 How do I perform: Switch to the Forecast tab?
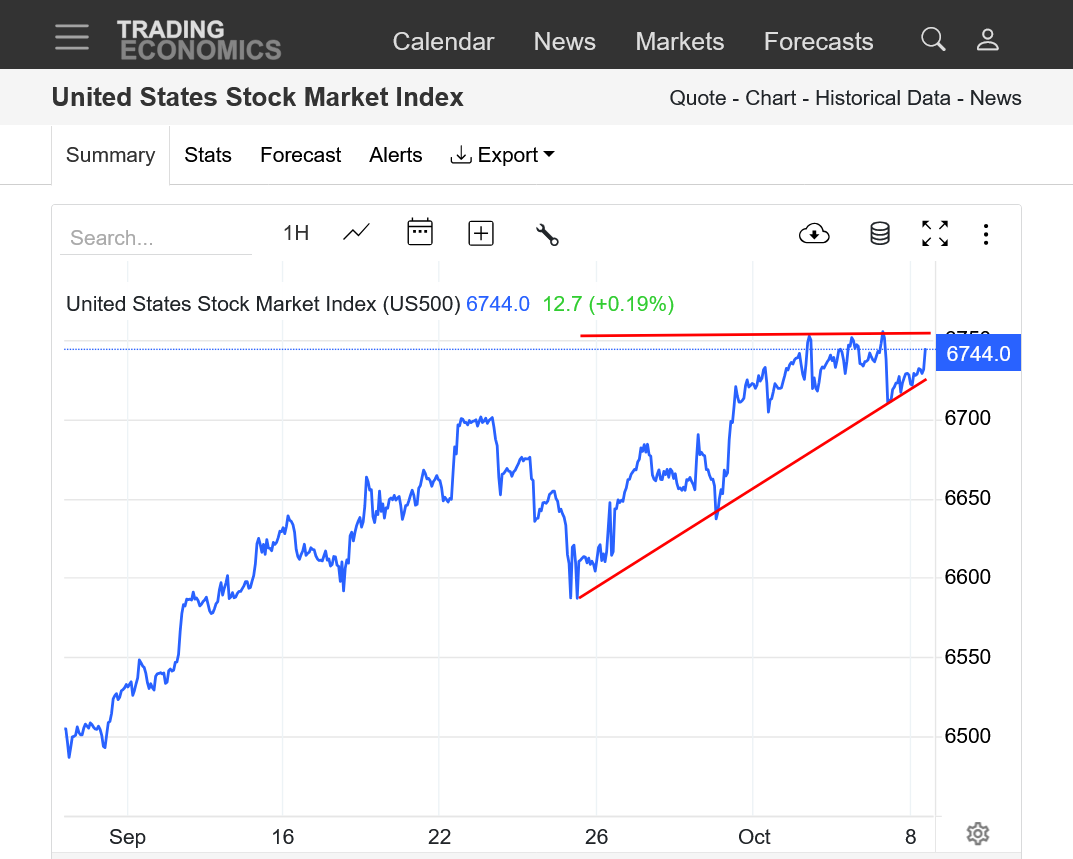(x=301, y=155)
